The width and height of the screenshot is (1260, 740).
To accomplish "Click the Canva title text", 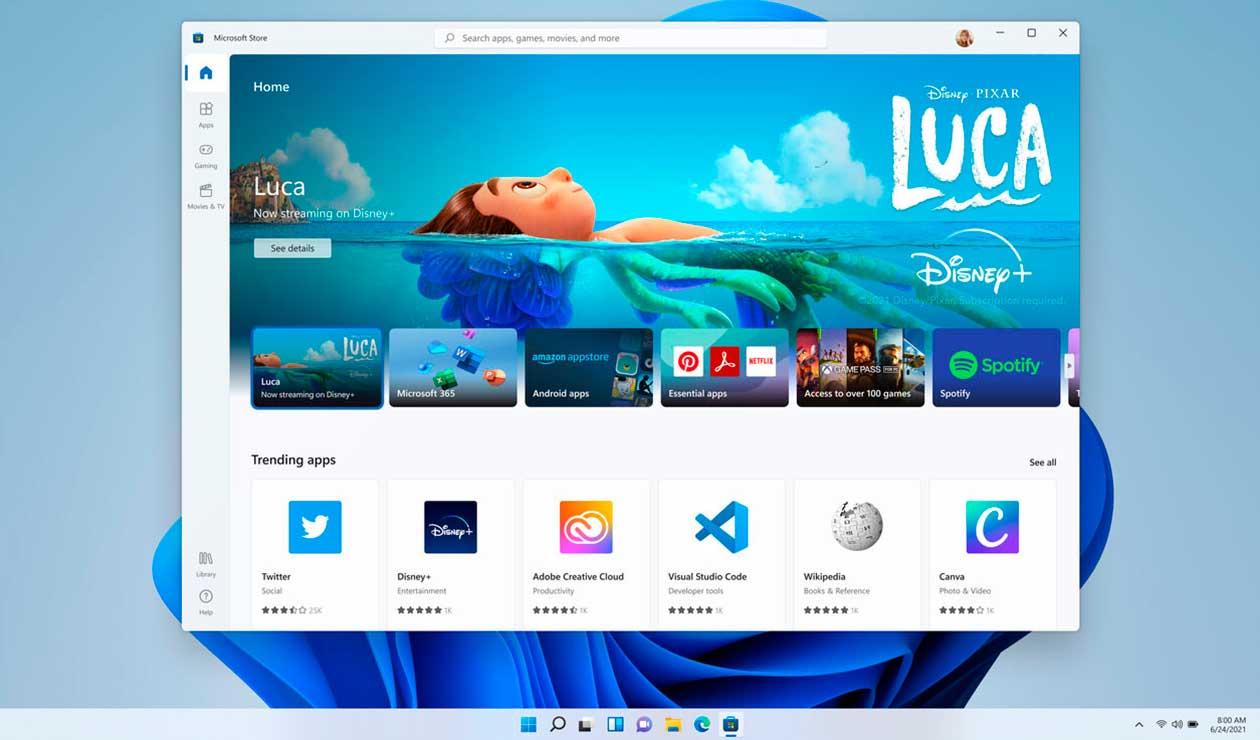I will pos(952,577).
